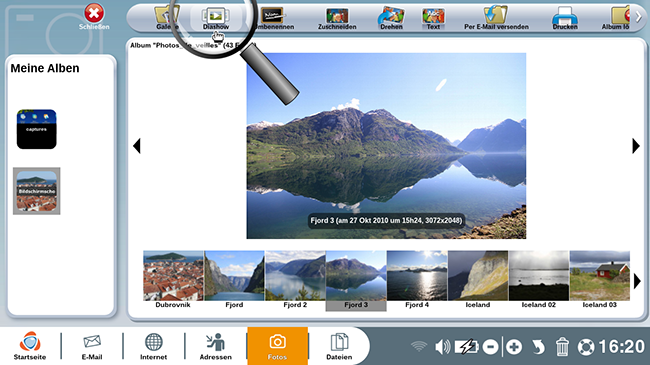Show next thumbnails with filmstrip arrow

tap(637, 281)
